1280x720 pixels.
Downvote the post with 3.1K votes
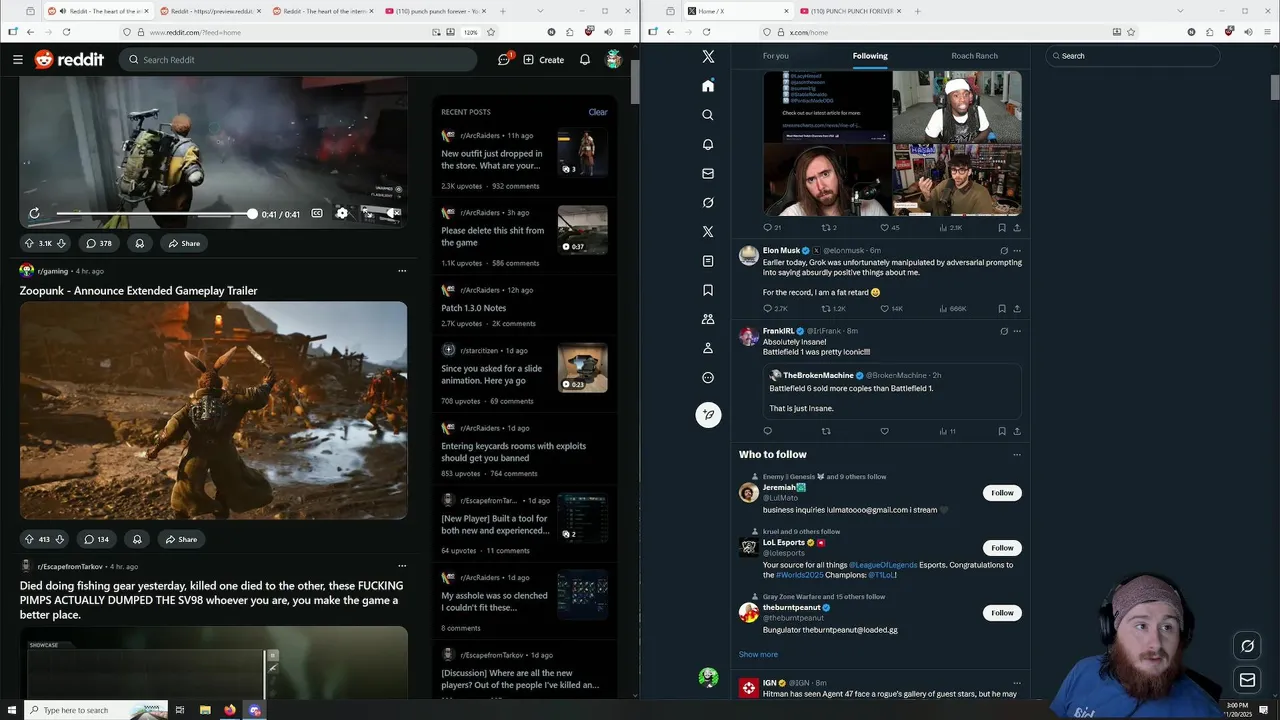point(61,243)
